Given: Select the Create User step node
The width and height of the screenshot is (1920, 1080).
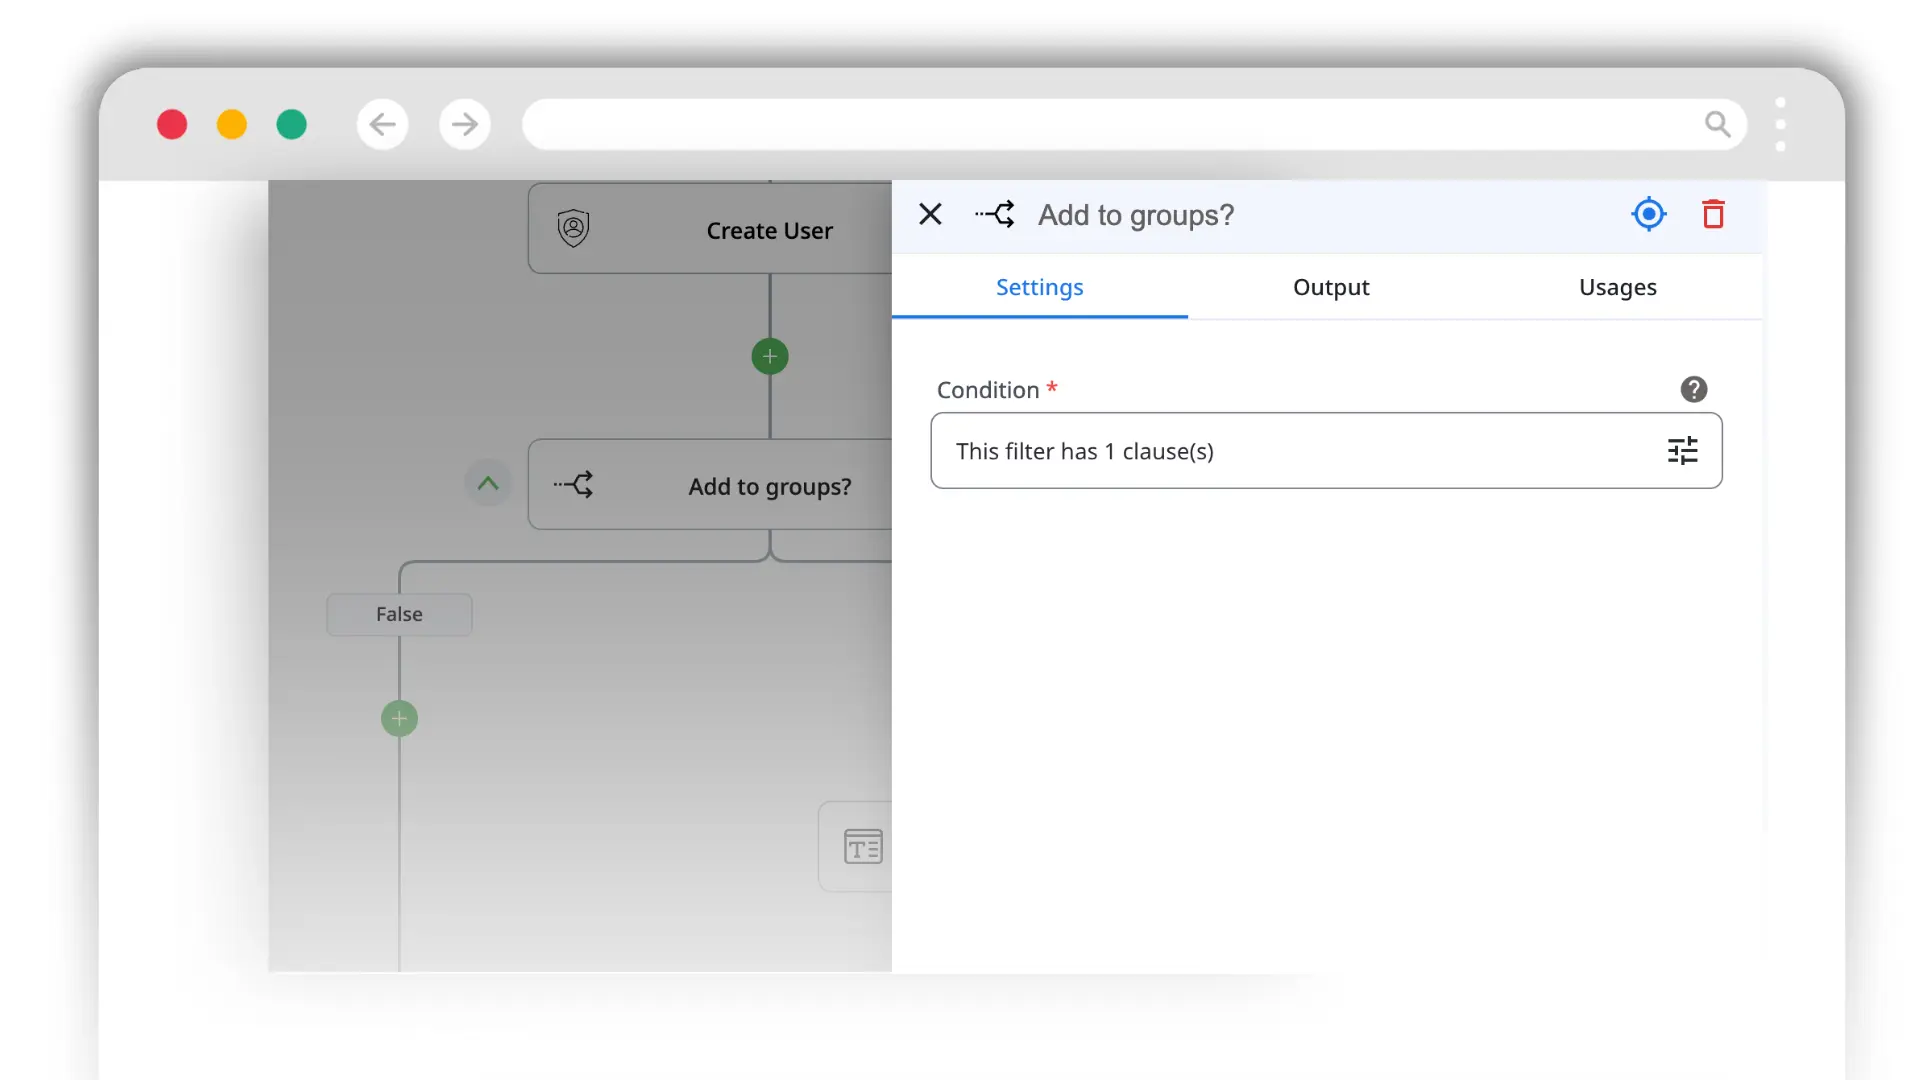Looking at the screenshot, I should (x=710, y=229).
